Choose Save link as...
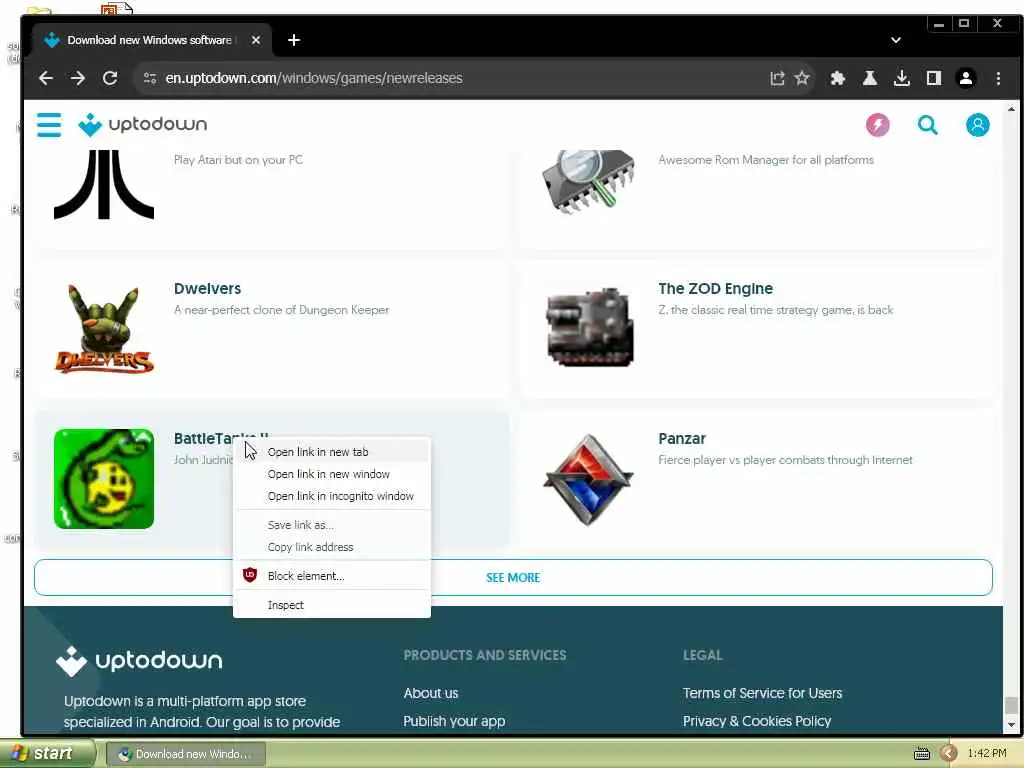The width and height of the screenshot is (1024, 768). tap(332, 525)
